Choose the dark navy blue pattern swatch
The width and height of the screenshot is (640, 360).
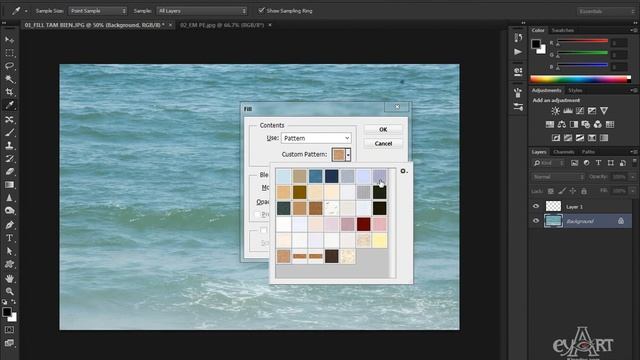coord(331,176)
